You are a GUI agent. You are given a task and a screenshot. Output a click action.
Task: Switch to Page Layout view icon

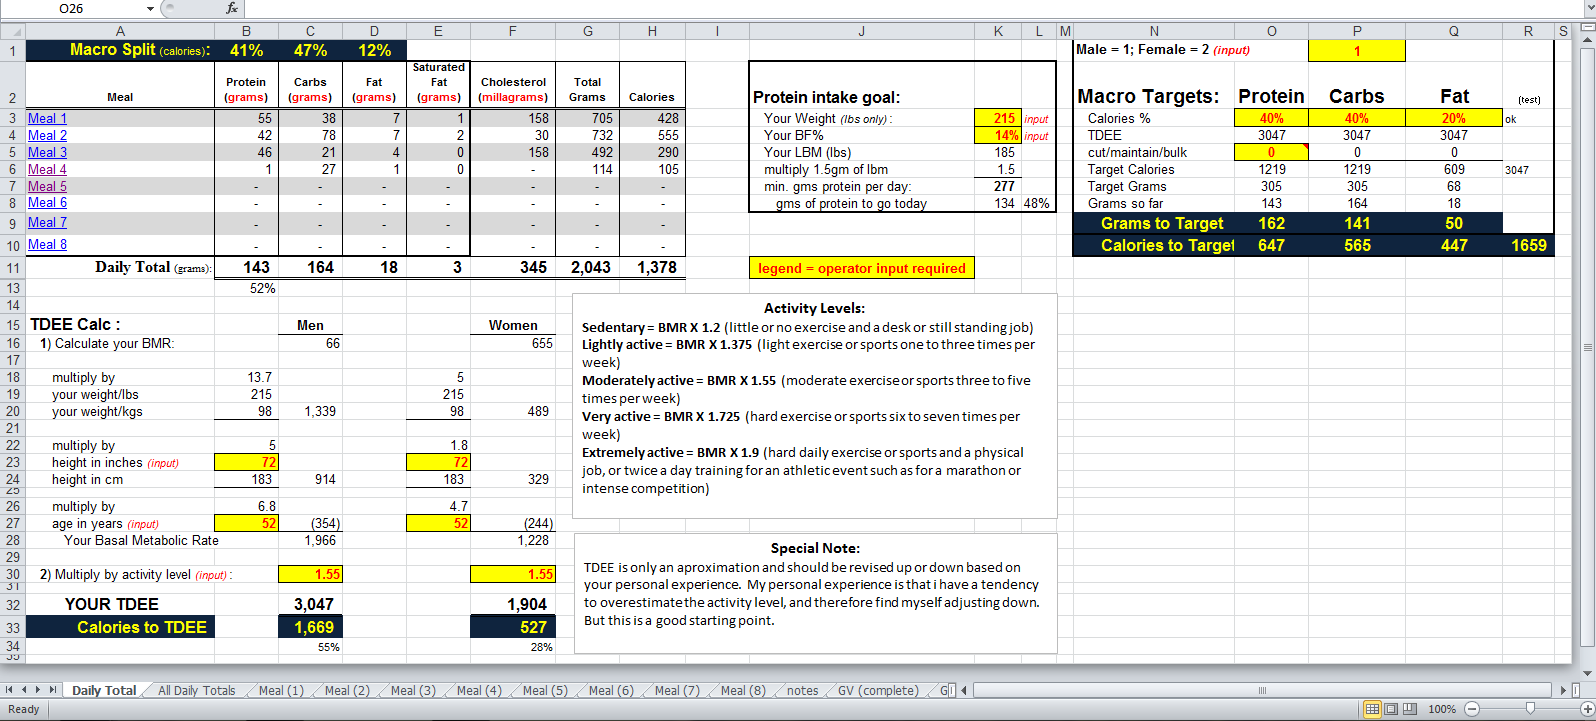click(1392, 709)
